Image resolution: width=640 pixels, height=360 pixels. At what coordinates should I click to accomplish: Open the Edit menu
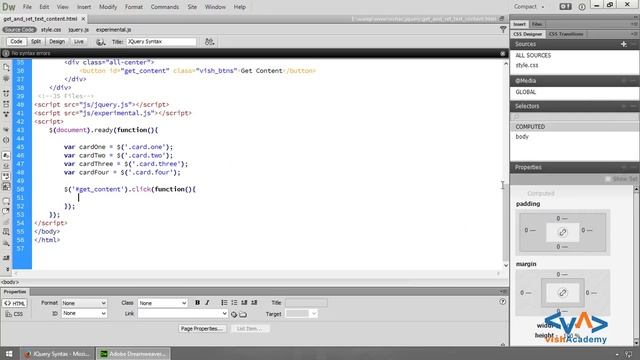click(44, 7)
